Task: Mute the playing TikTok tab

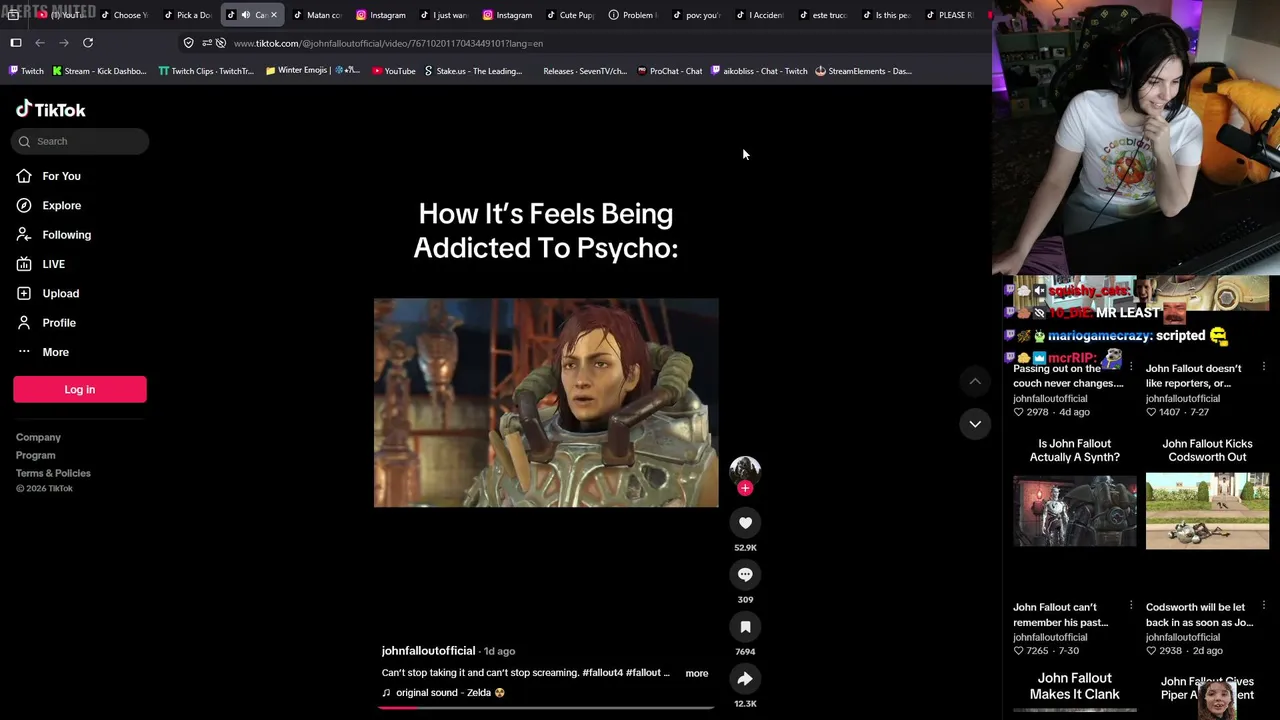Action: pyautogui.click(x=245, y=15)
